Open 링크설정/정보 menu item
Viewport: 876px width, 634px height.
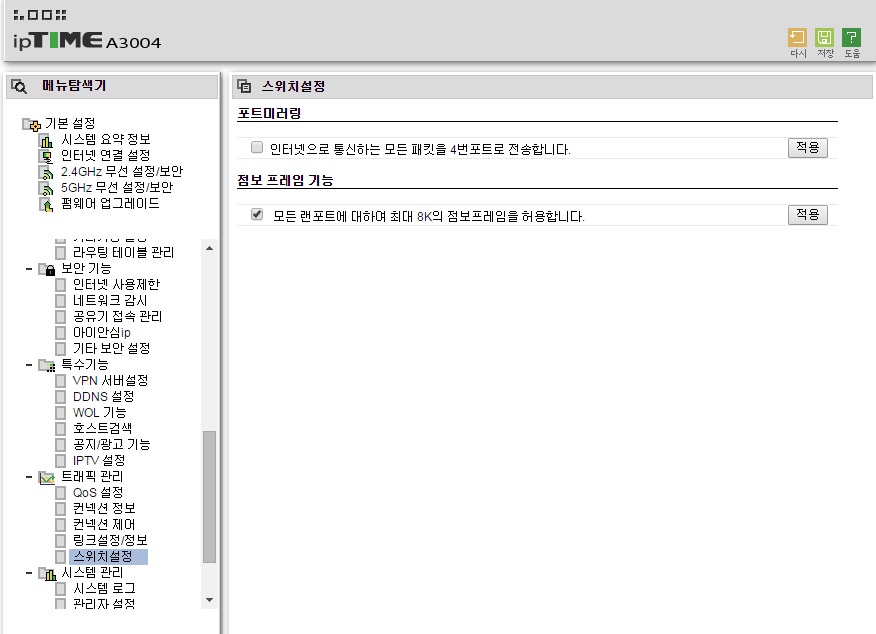(110, 541)
